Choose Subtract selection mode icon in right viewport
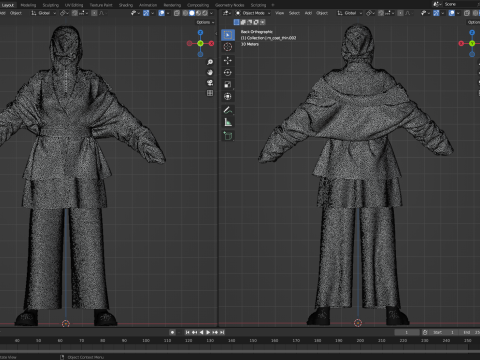The image size is (480, 360). [x=249, y=22]
